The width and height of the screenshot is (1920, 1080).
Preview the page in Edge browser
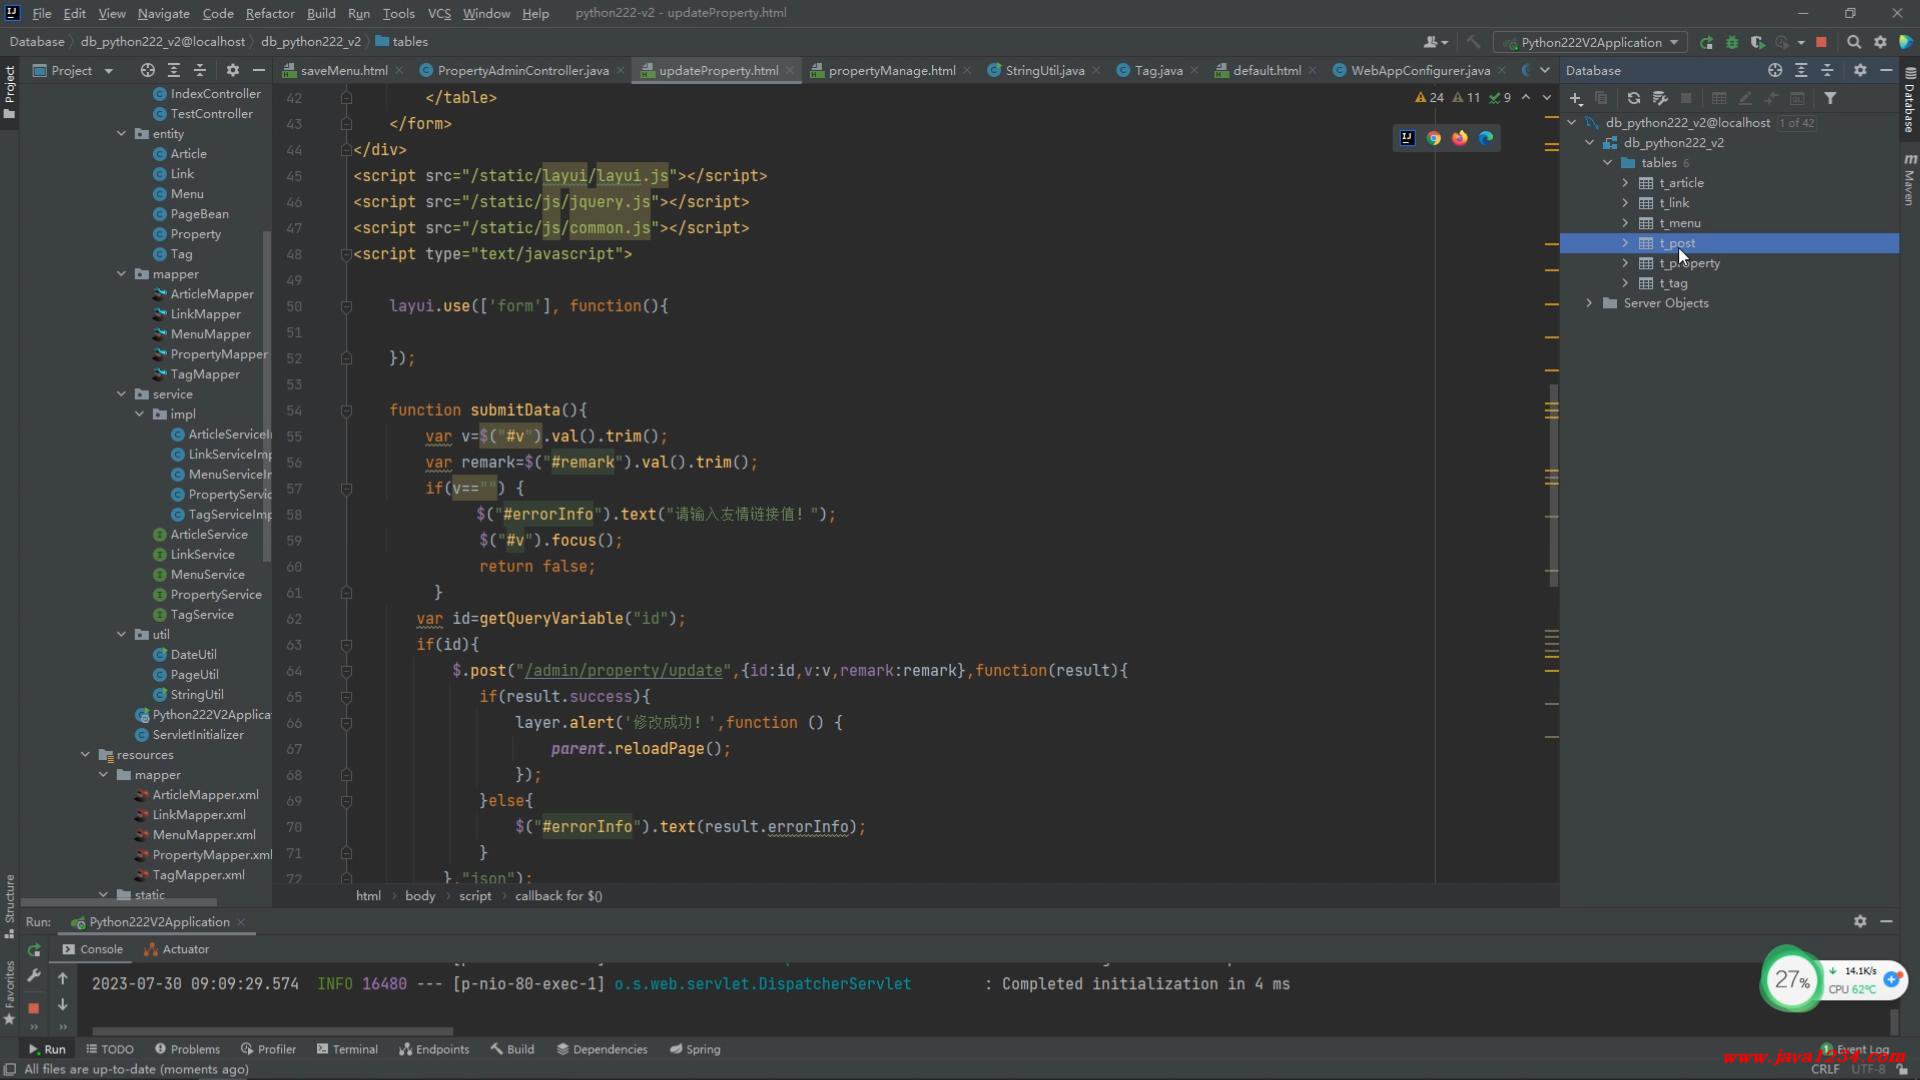point(1486,138)
